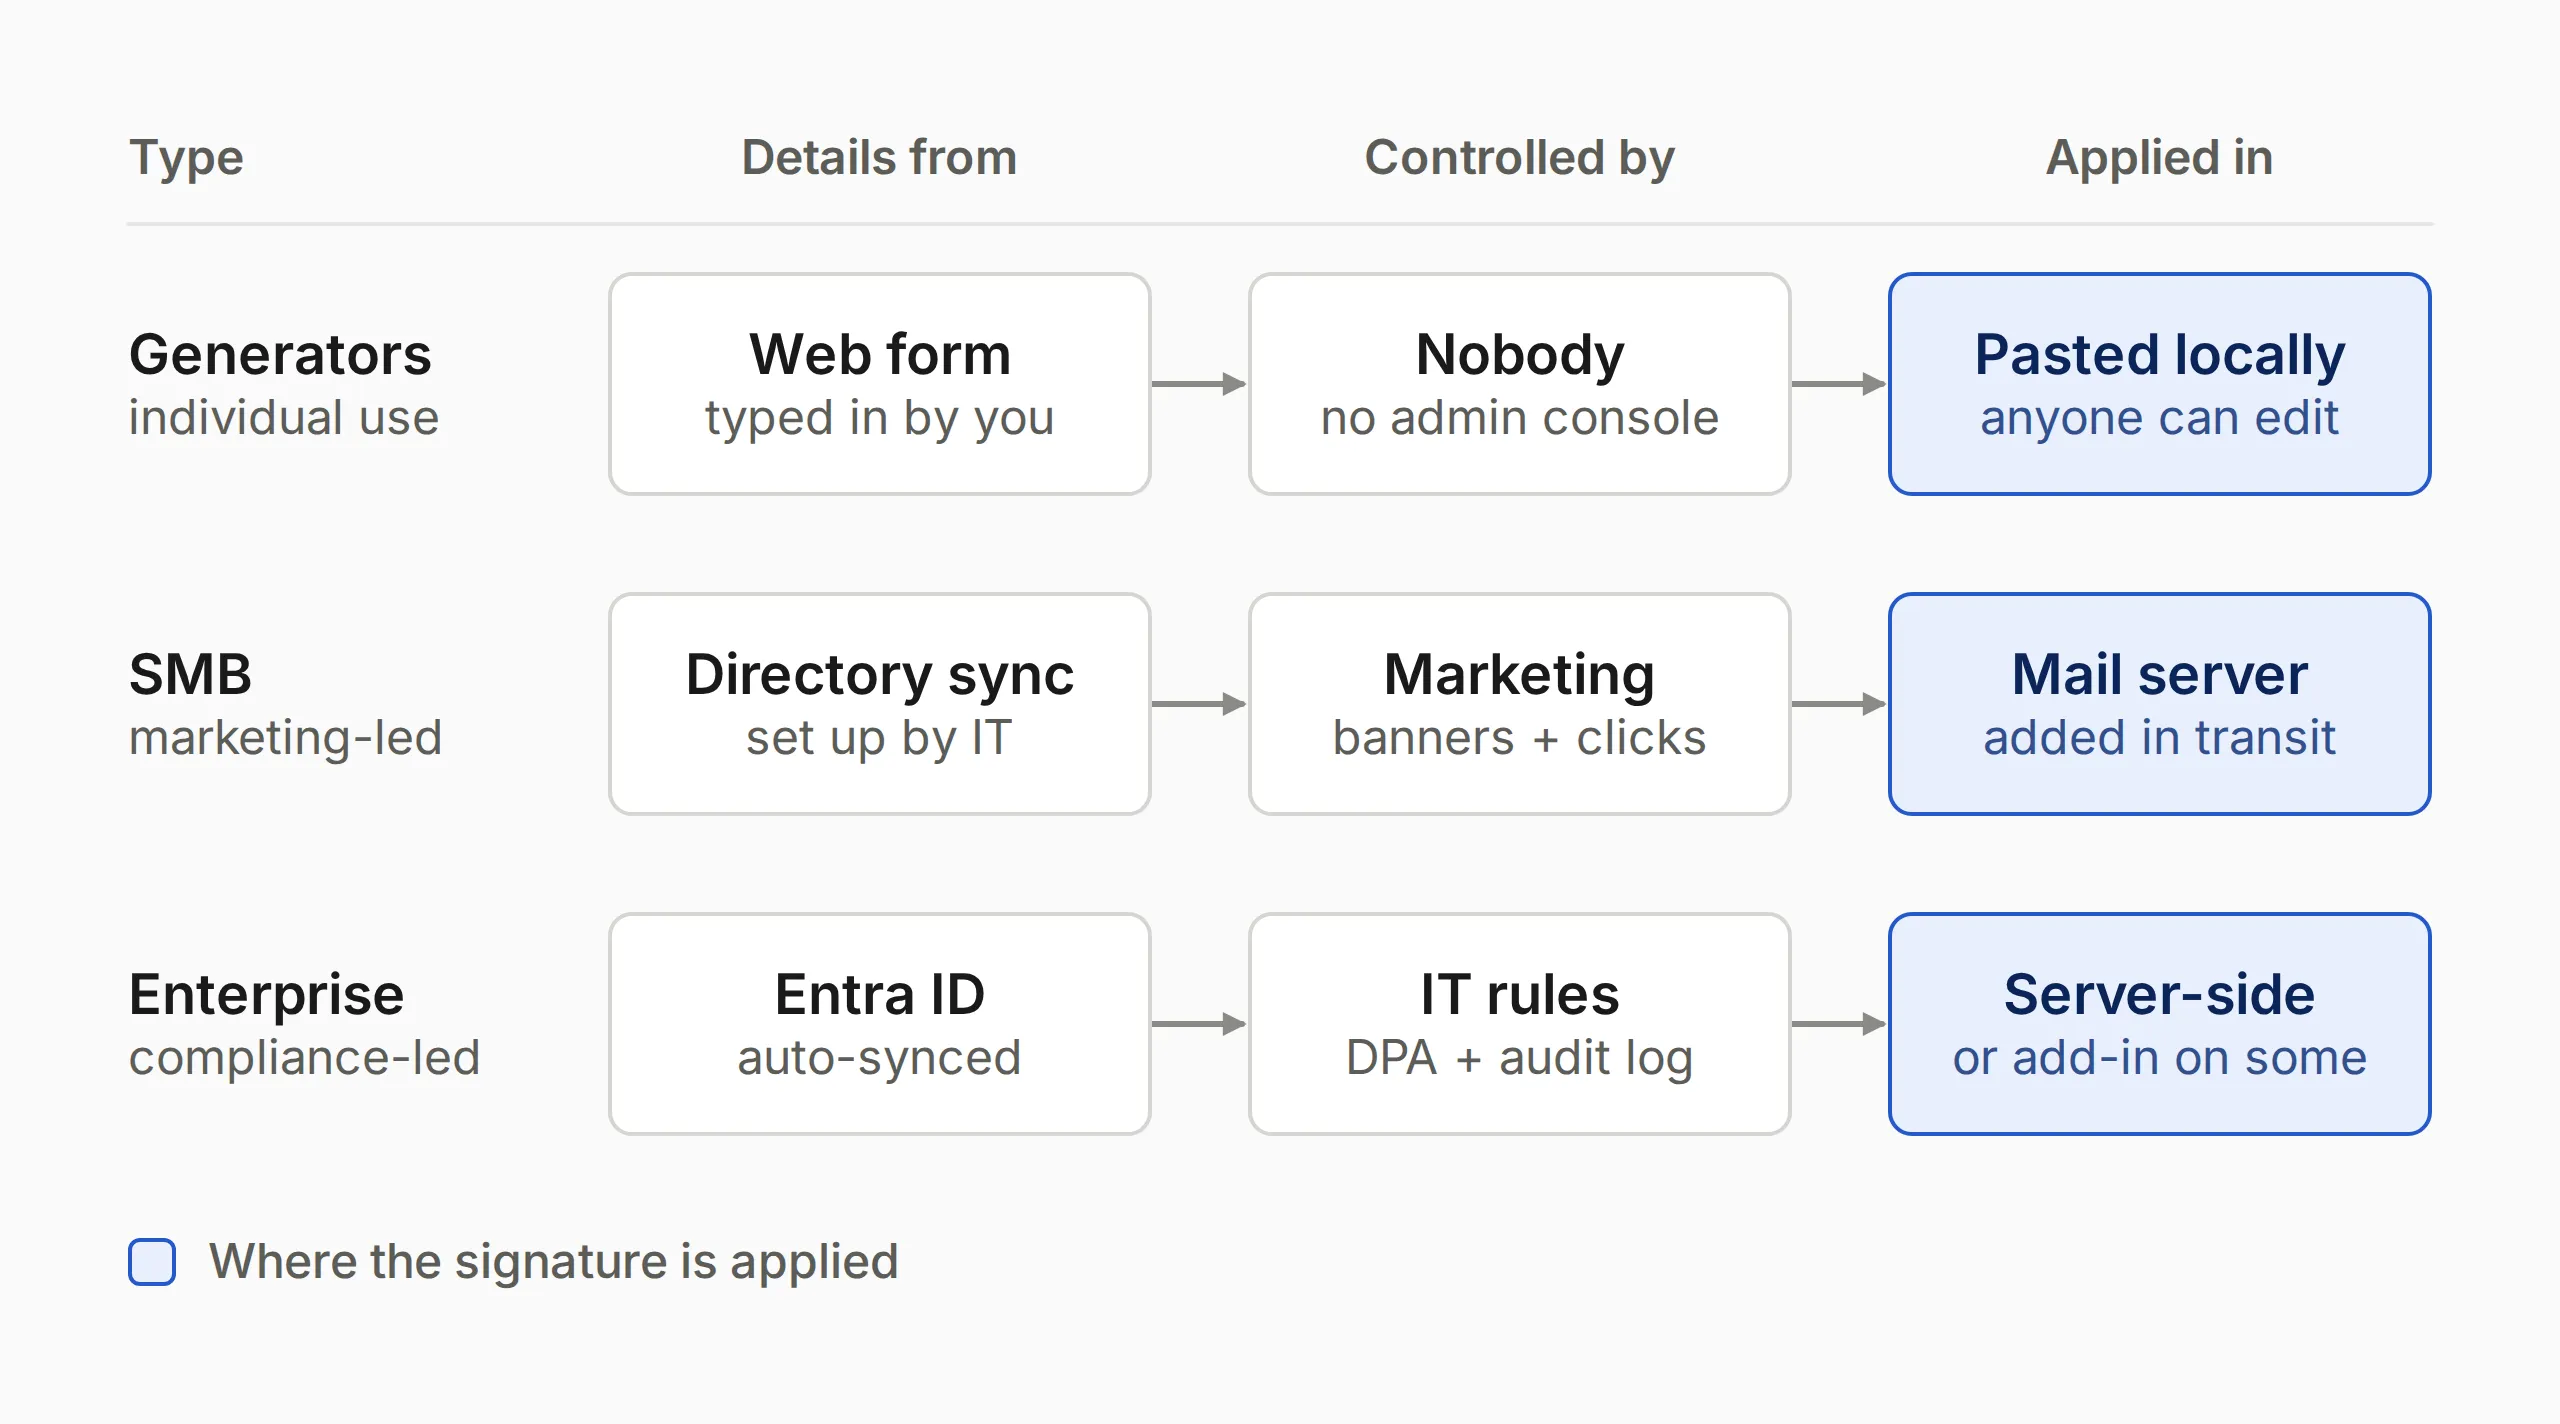Click the 'Pasted locally anyone can edit' box
The image size is (2560, 1424).
(x=2160, y=384)
